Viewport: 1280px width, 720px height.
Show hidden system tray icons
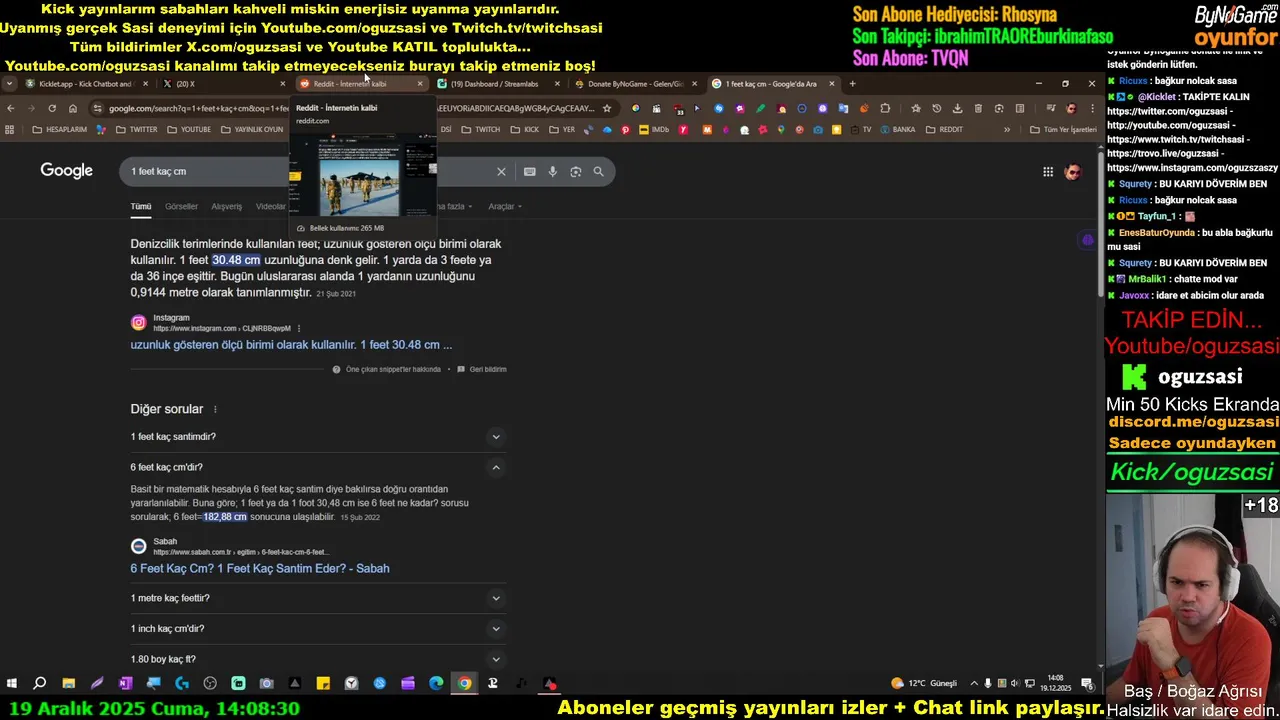pyautogui.click(x=975, y=684)
